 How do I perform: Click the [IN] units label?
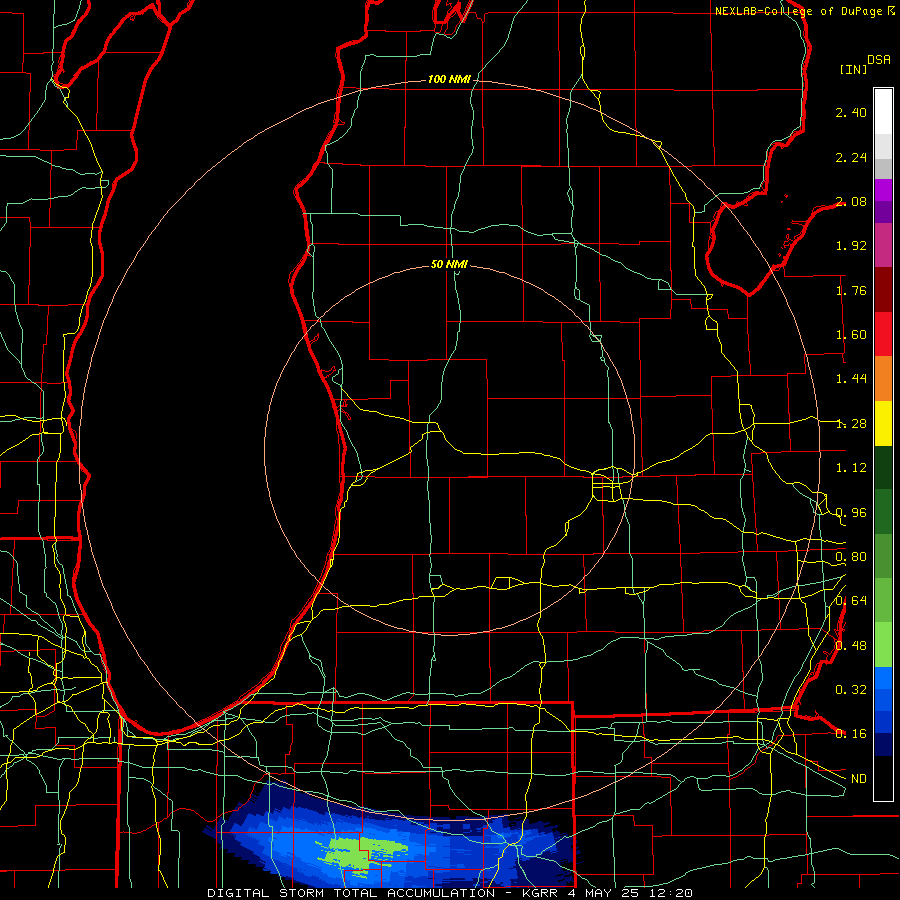pos(854,69)
